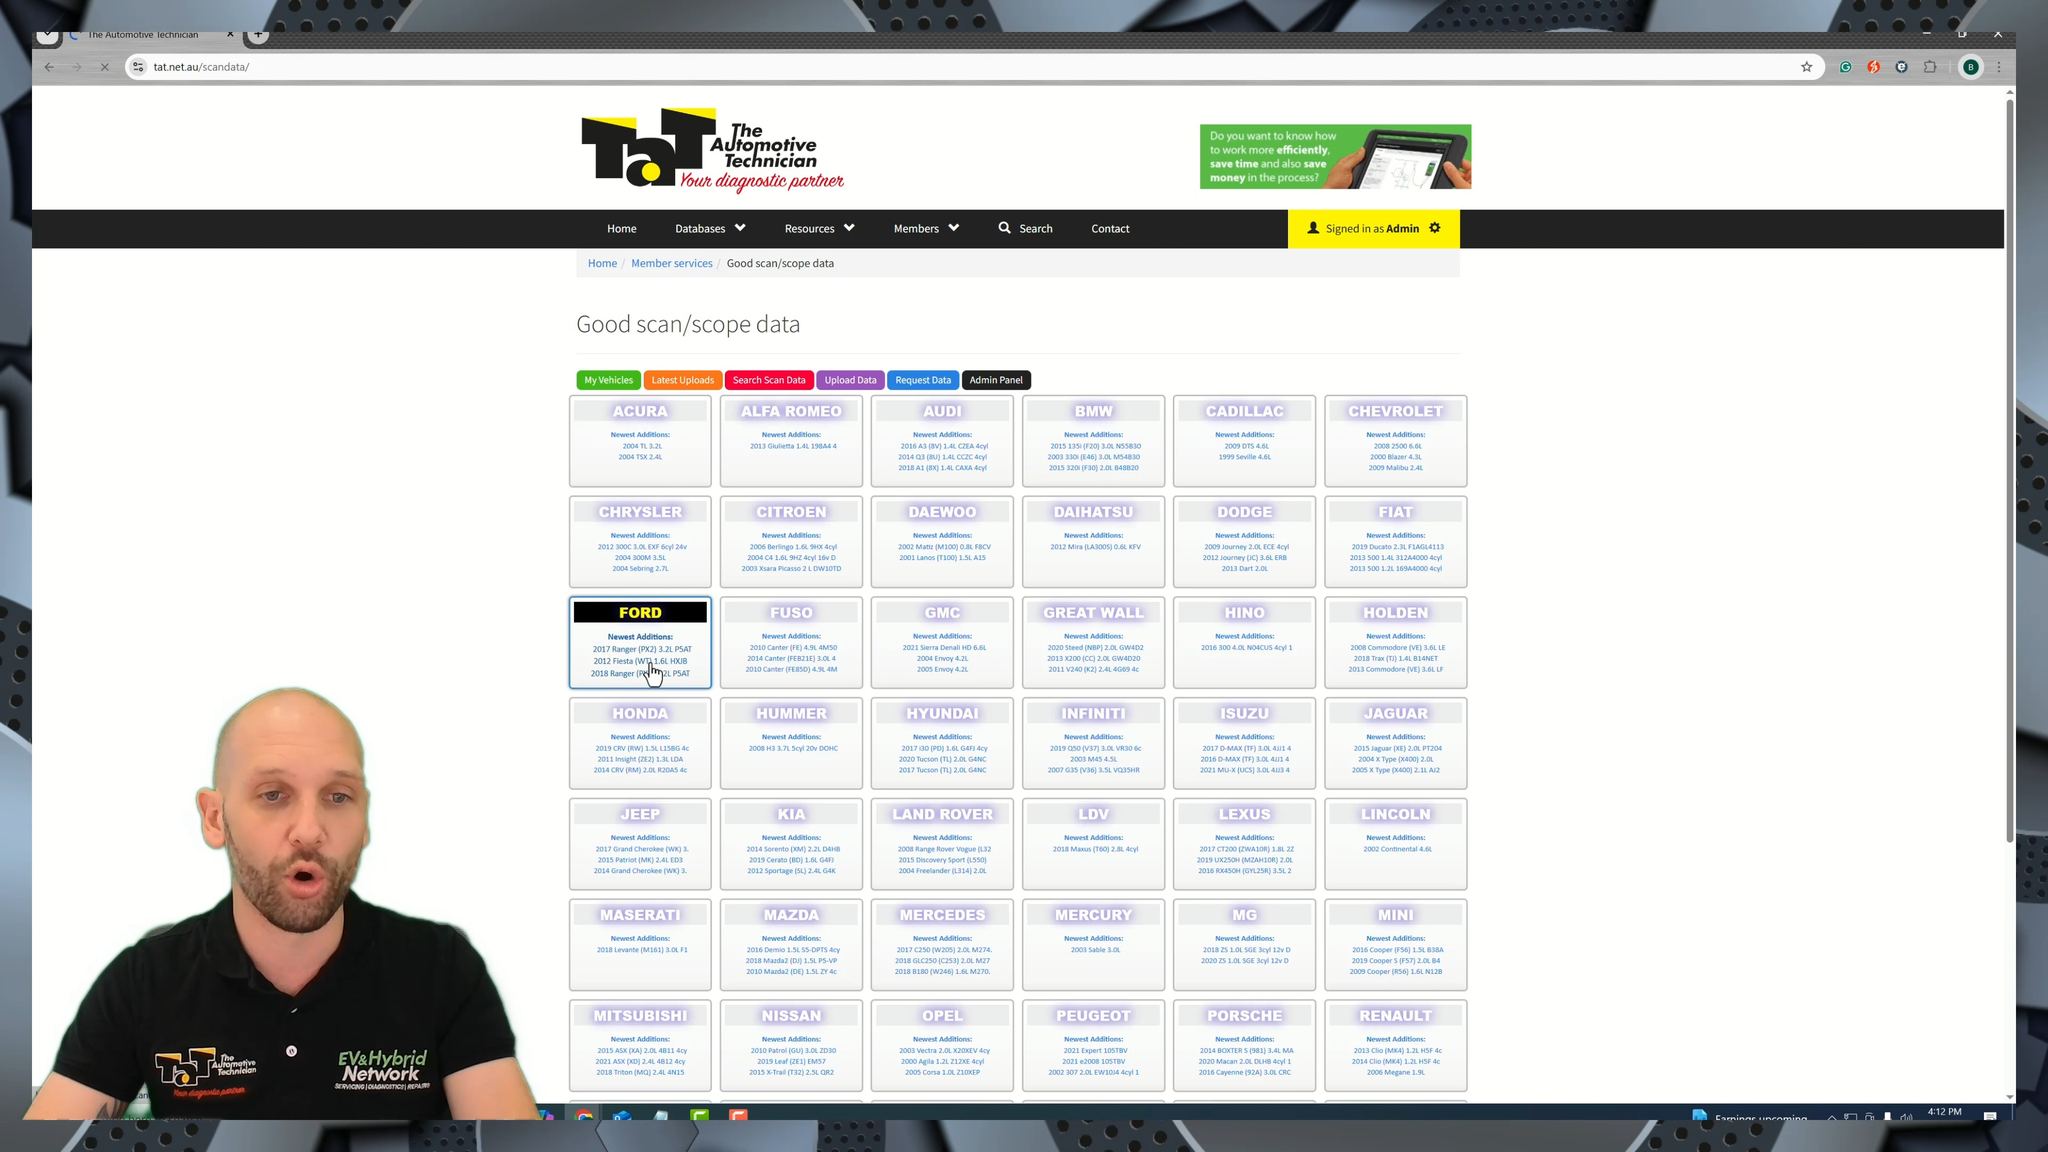The image size is (2048, 1152).
Task: Select the HOLDEN make card header
Action: 1395,612
